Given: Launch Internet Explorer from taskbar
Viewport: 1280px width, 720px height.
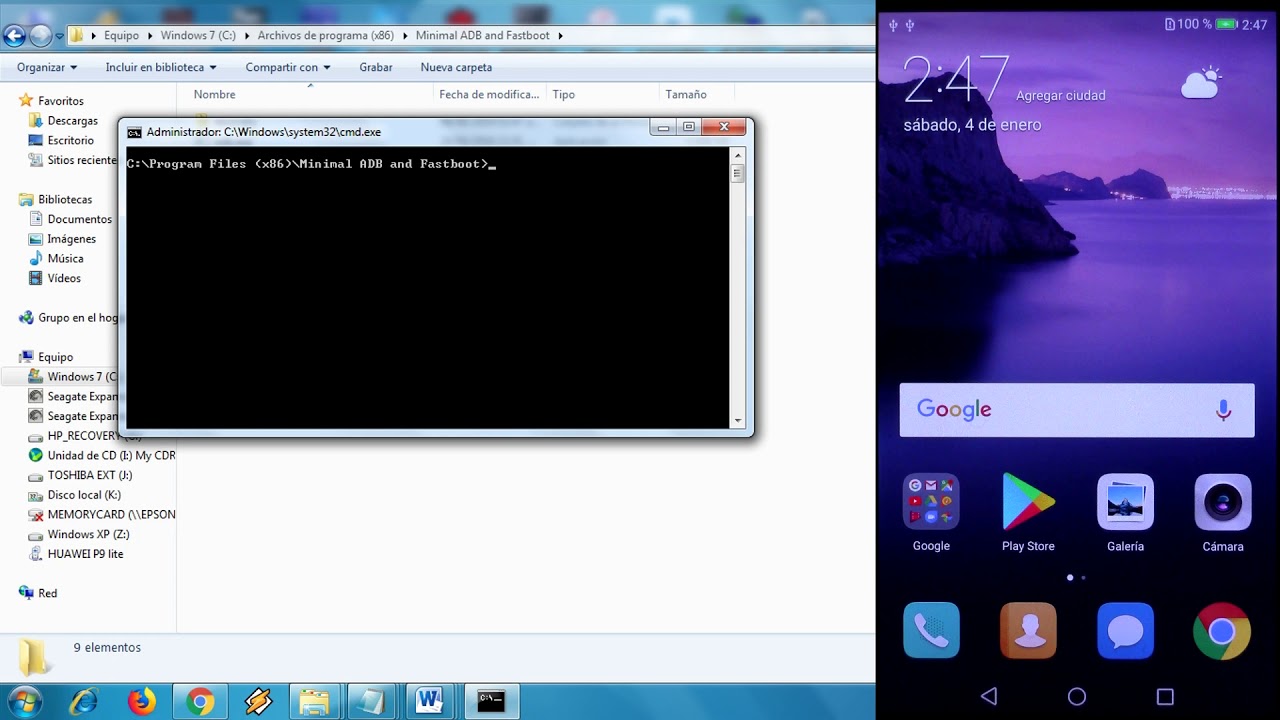Looking at the screenshot, I should pyautogui.click(x=83, y=702).
